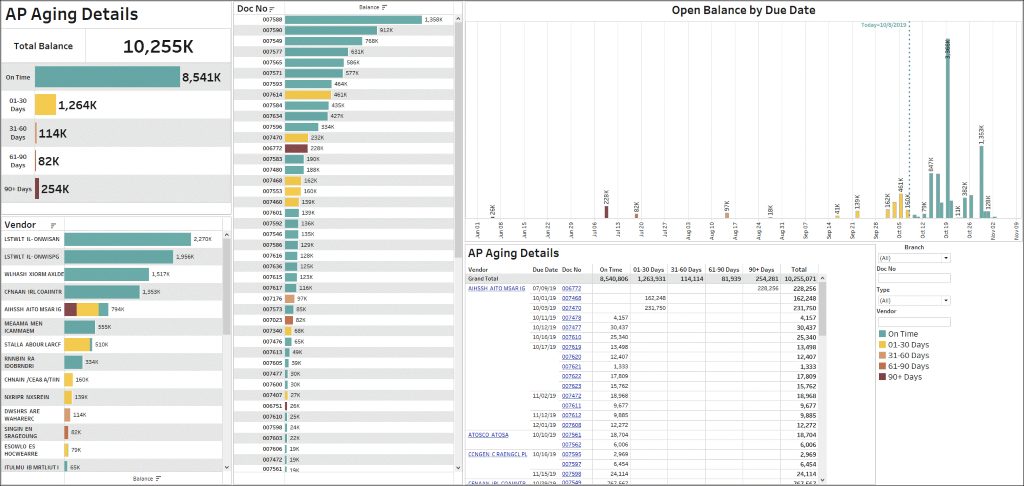Click vendor list scrollbar down arrow
Viewport: 1024px width, 486px height.
(227, 468)
